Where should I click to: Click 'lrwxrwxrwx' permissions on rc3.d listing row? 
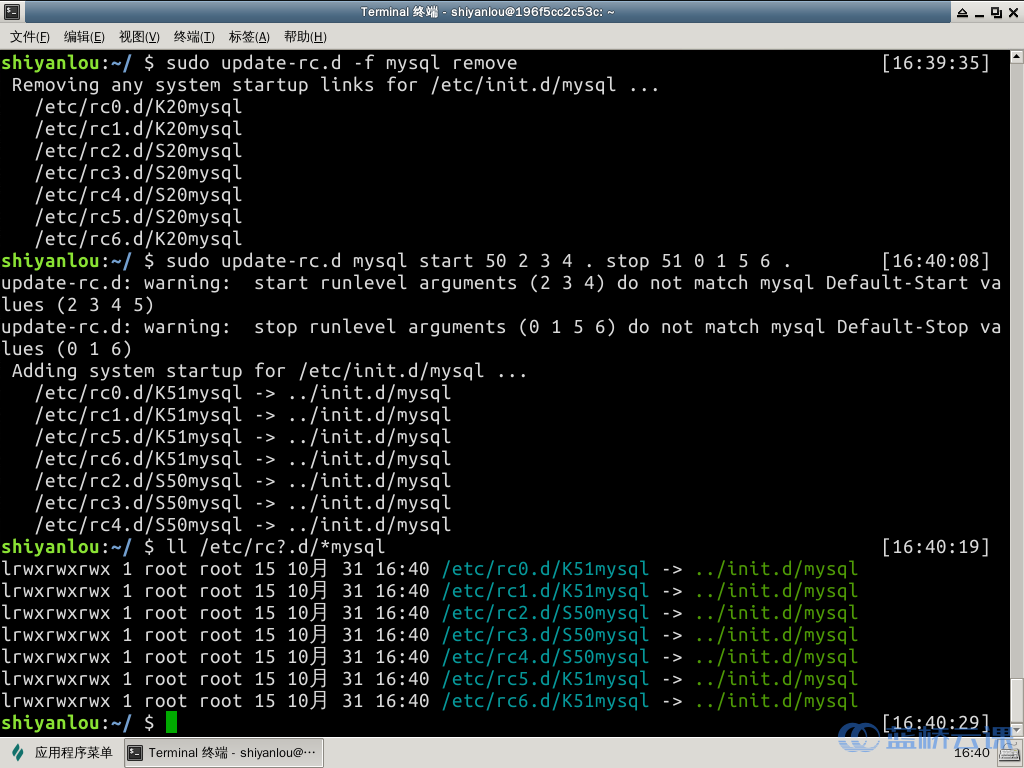click(x=56, y=635)
